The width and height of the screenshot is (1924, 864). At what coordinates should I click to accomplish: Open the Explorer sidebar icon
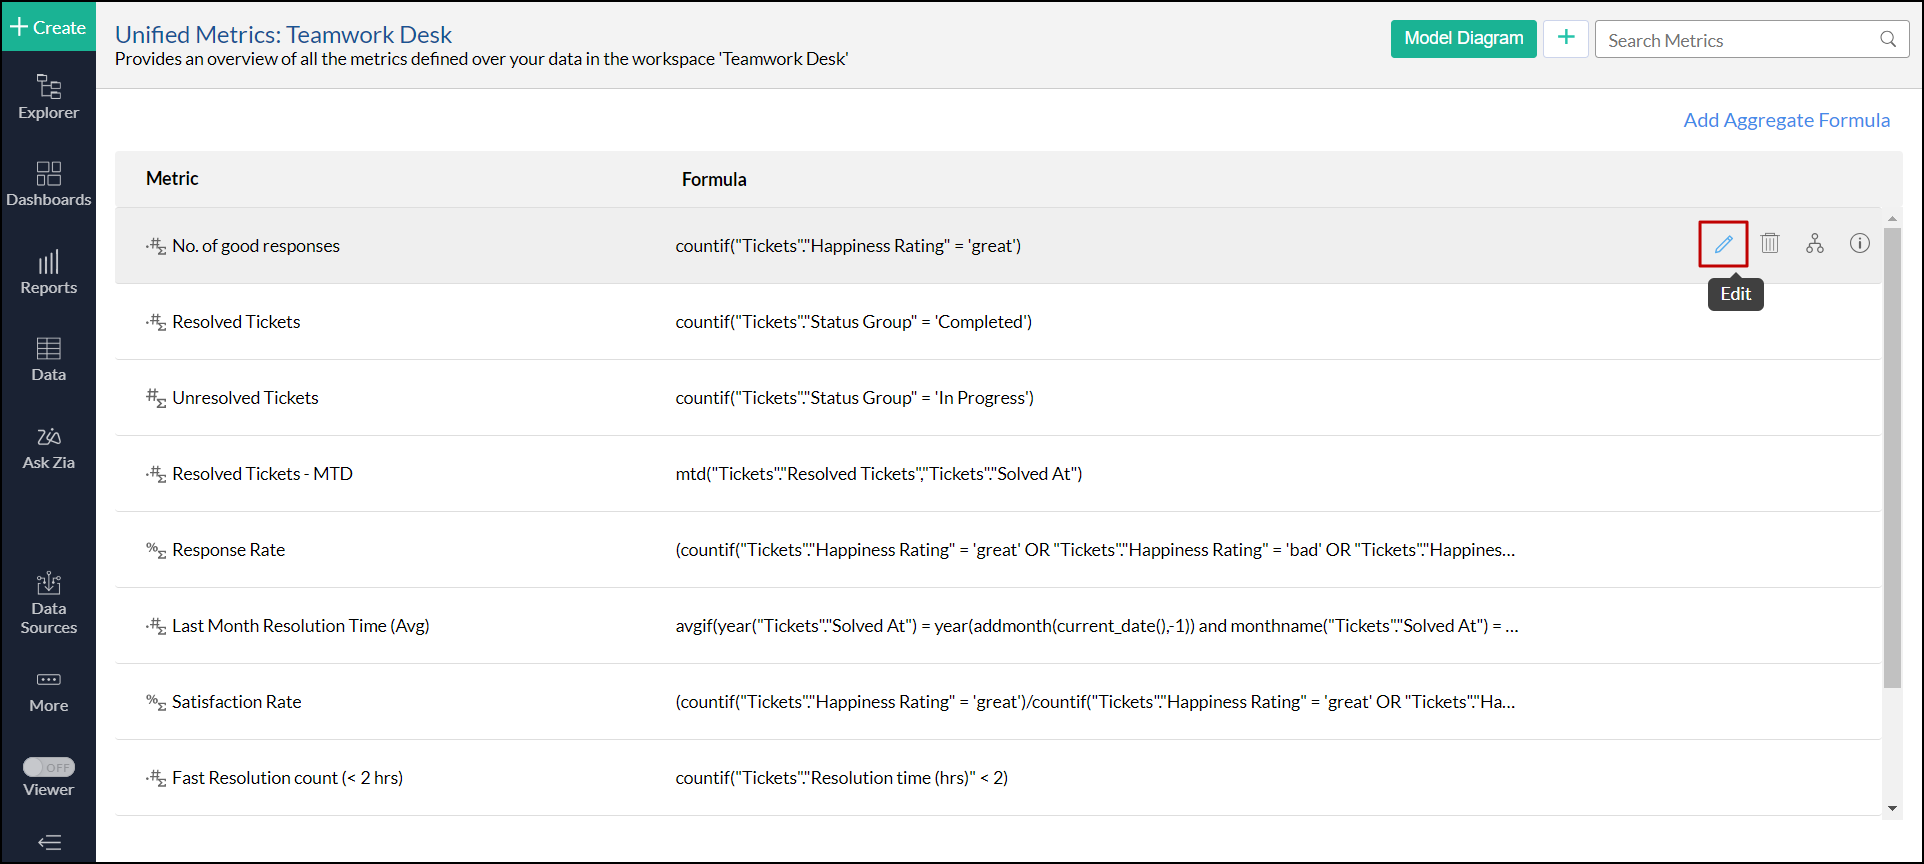pos(48,97)
